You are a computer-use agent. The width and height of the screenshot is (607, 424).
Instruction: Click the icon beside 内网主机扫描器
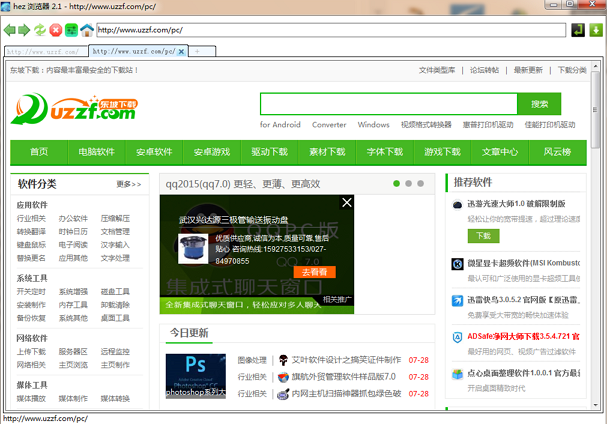(283, 394)
